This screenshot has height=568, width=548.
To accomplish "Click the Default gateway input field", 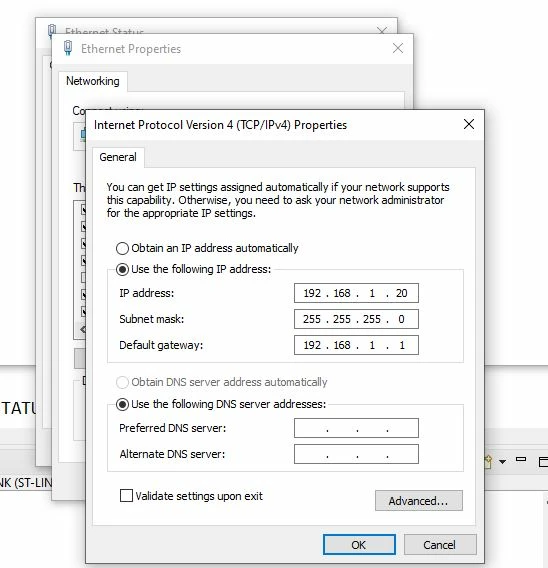I will [356, 345].
